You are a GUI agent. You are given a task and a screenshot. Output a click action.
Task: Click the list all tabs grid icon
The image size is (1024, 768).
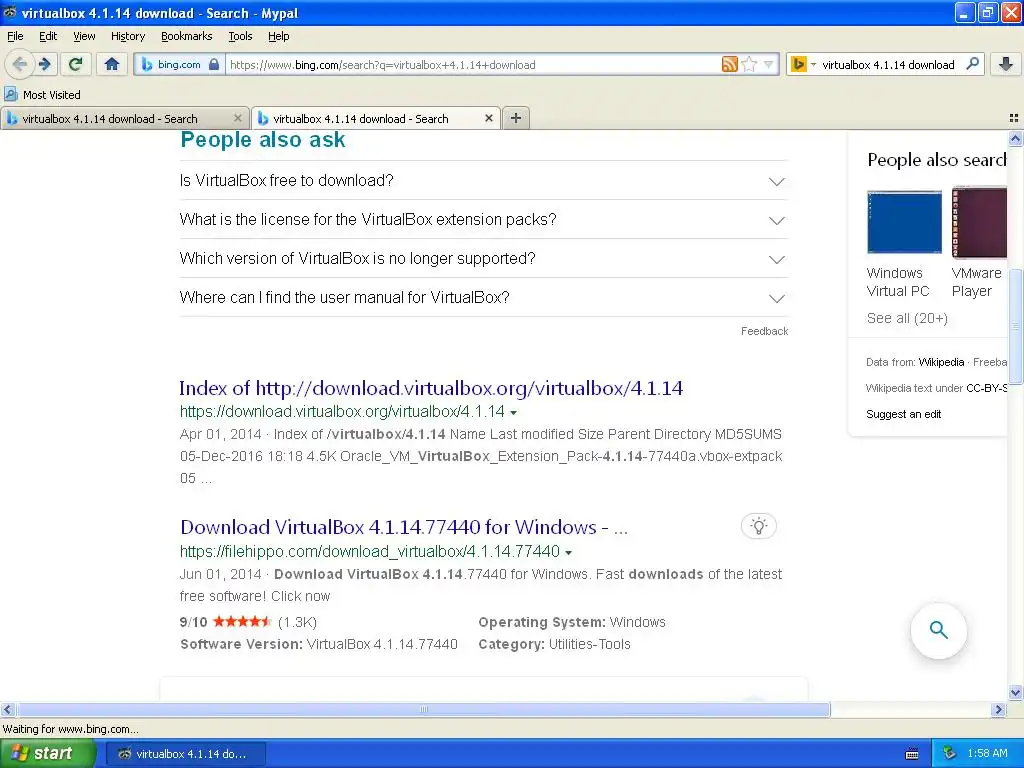[x=1014, y=118]
